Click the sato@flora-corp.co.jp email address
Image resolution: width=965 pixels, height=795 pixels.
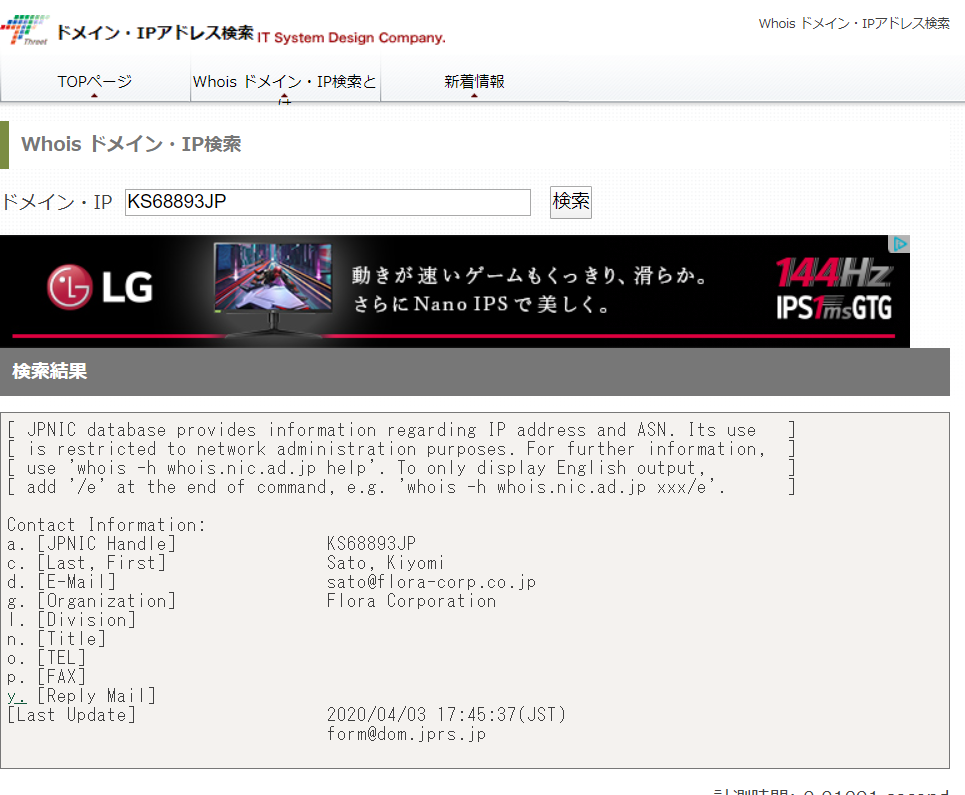click(431, 582)
